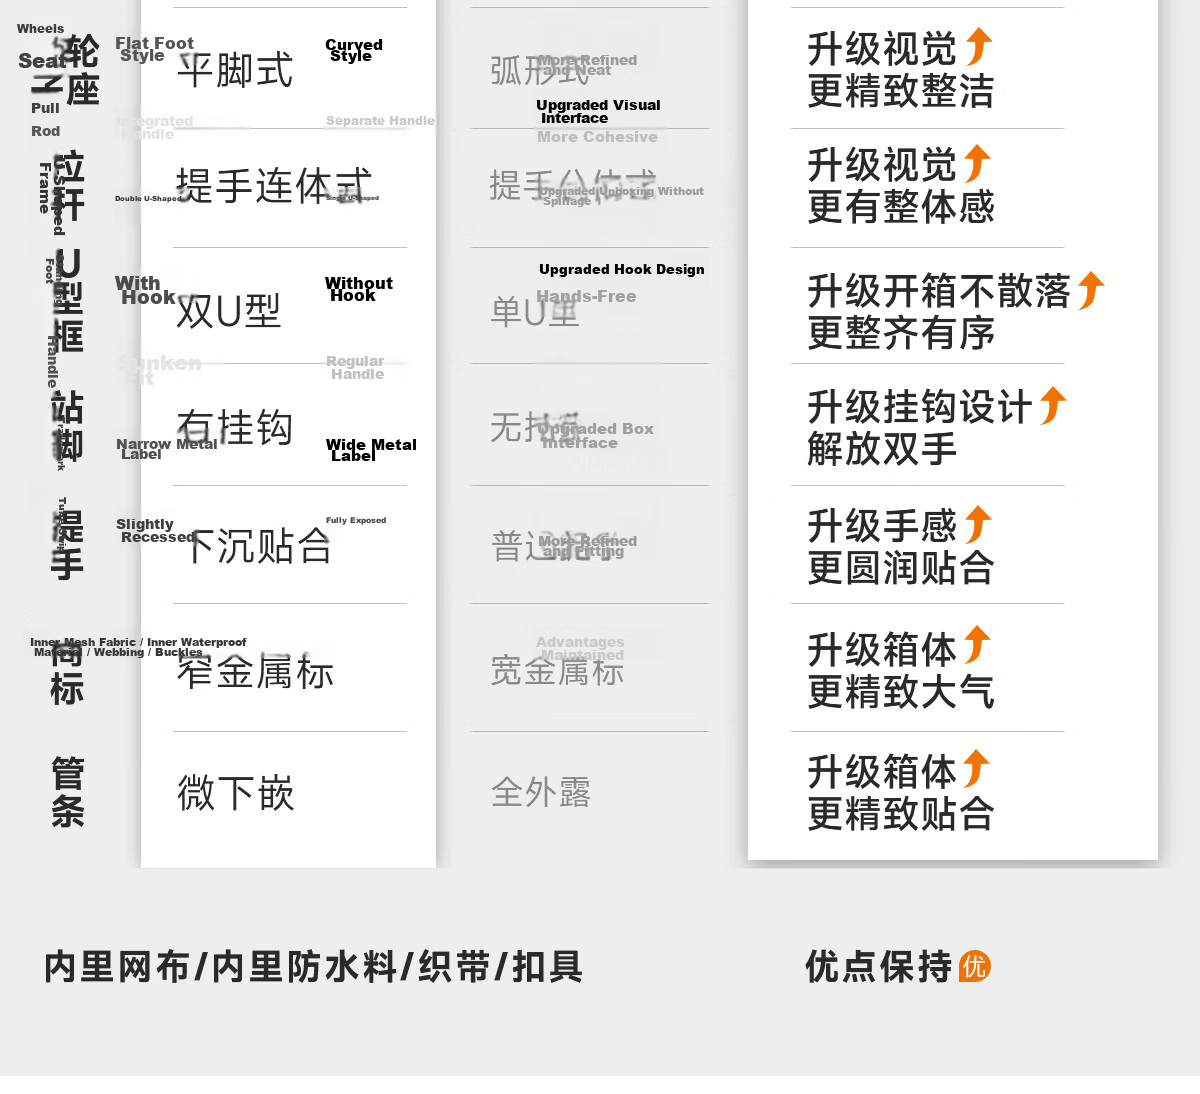Image resolution: width=1200 pixels, height=1094 pixels.
Task: Select the orange arrow next to 更精致大气 heading
Action: click(x=977, y=645)
